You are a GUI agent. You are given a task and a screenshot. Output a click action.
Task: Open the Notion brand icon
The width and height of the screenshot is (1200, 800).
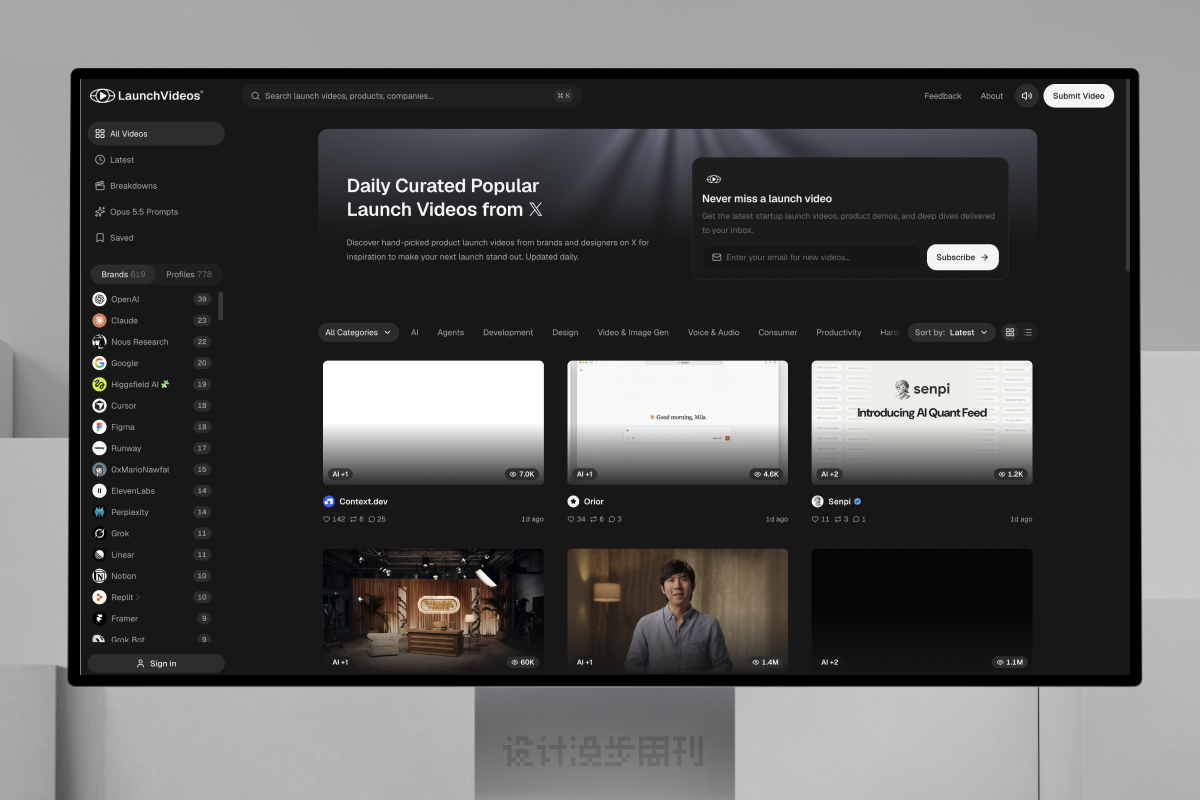[99, 576]
